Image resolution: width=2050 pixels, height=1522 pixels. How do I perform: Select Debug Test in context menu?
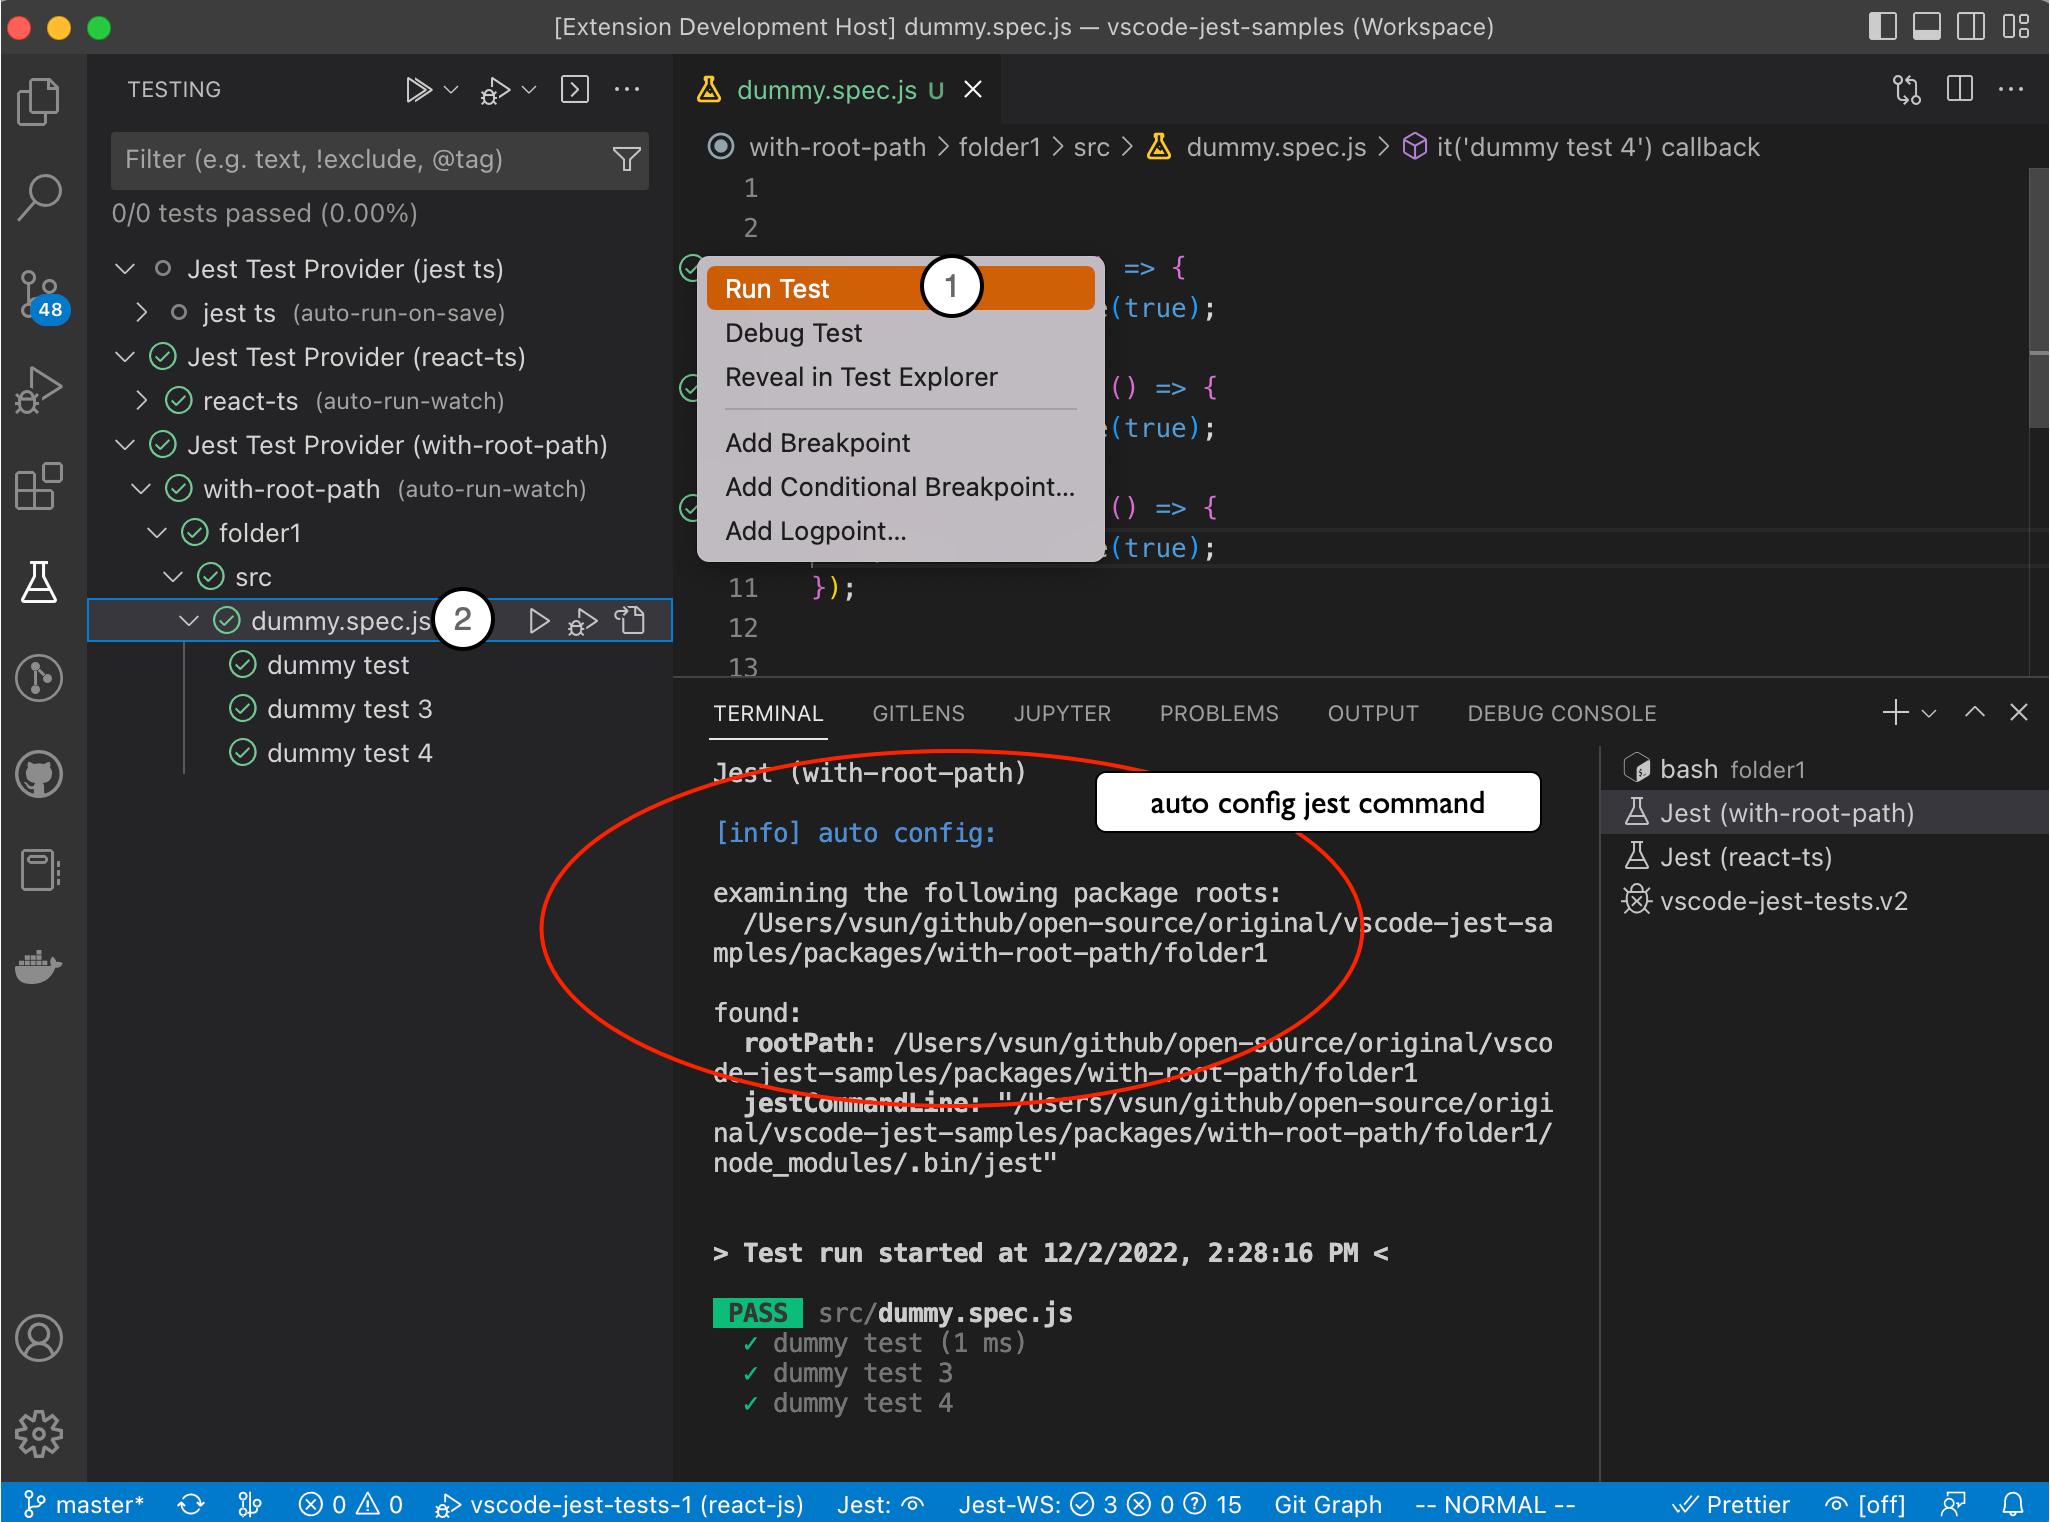coord(794,333)
